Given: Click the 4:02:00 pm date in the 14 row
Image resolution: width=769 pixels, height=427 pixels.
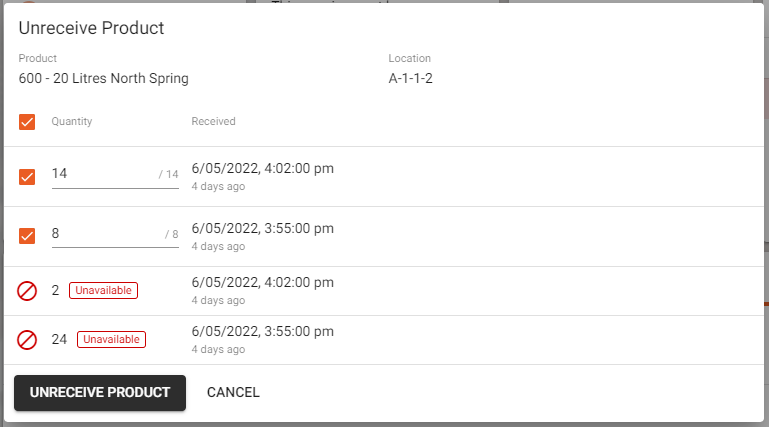Looking at the screenshot, I should [x=262, y=169].
